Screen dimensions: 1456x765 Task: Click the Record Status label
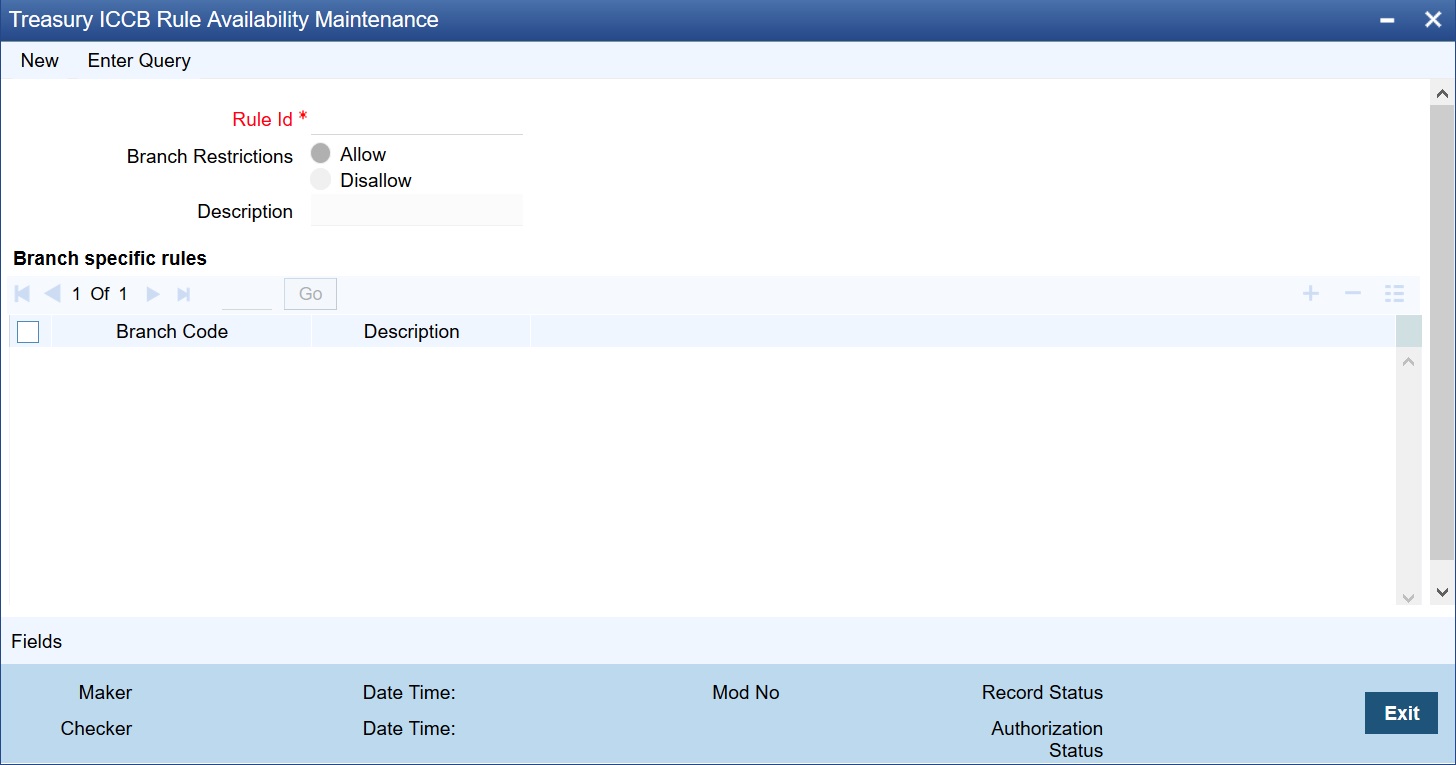(x=1043, y=693)
